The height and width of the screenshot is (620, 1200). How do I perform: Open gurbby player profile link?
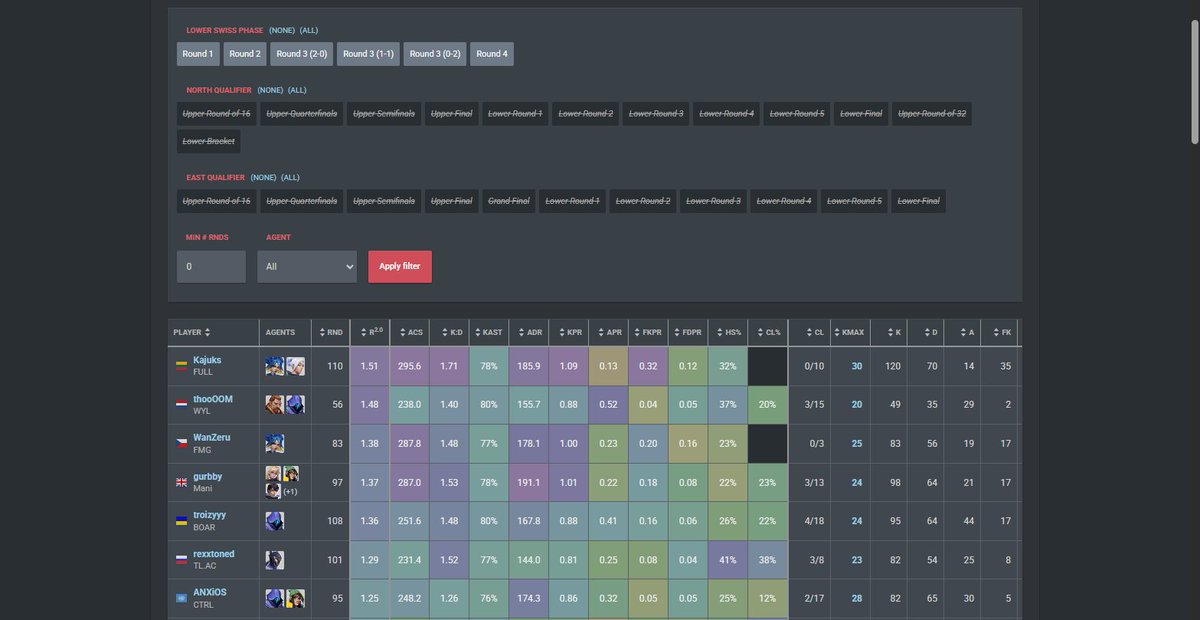coord(207,477)
